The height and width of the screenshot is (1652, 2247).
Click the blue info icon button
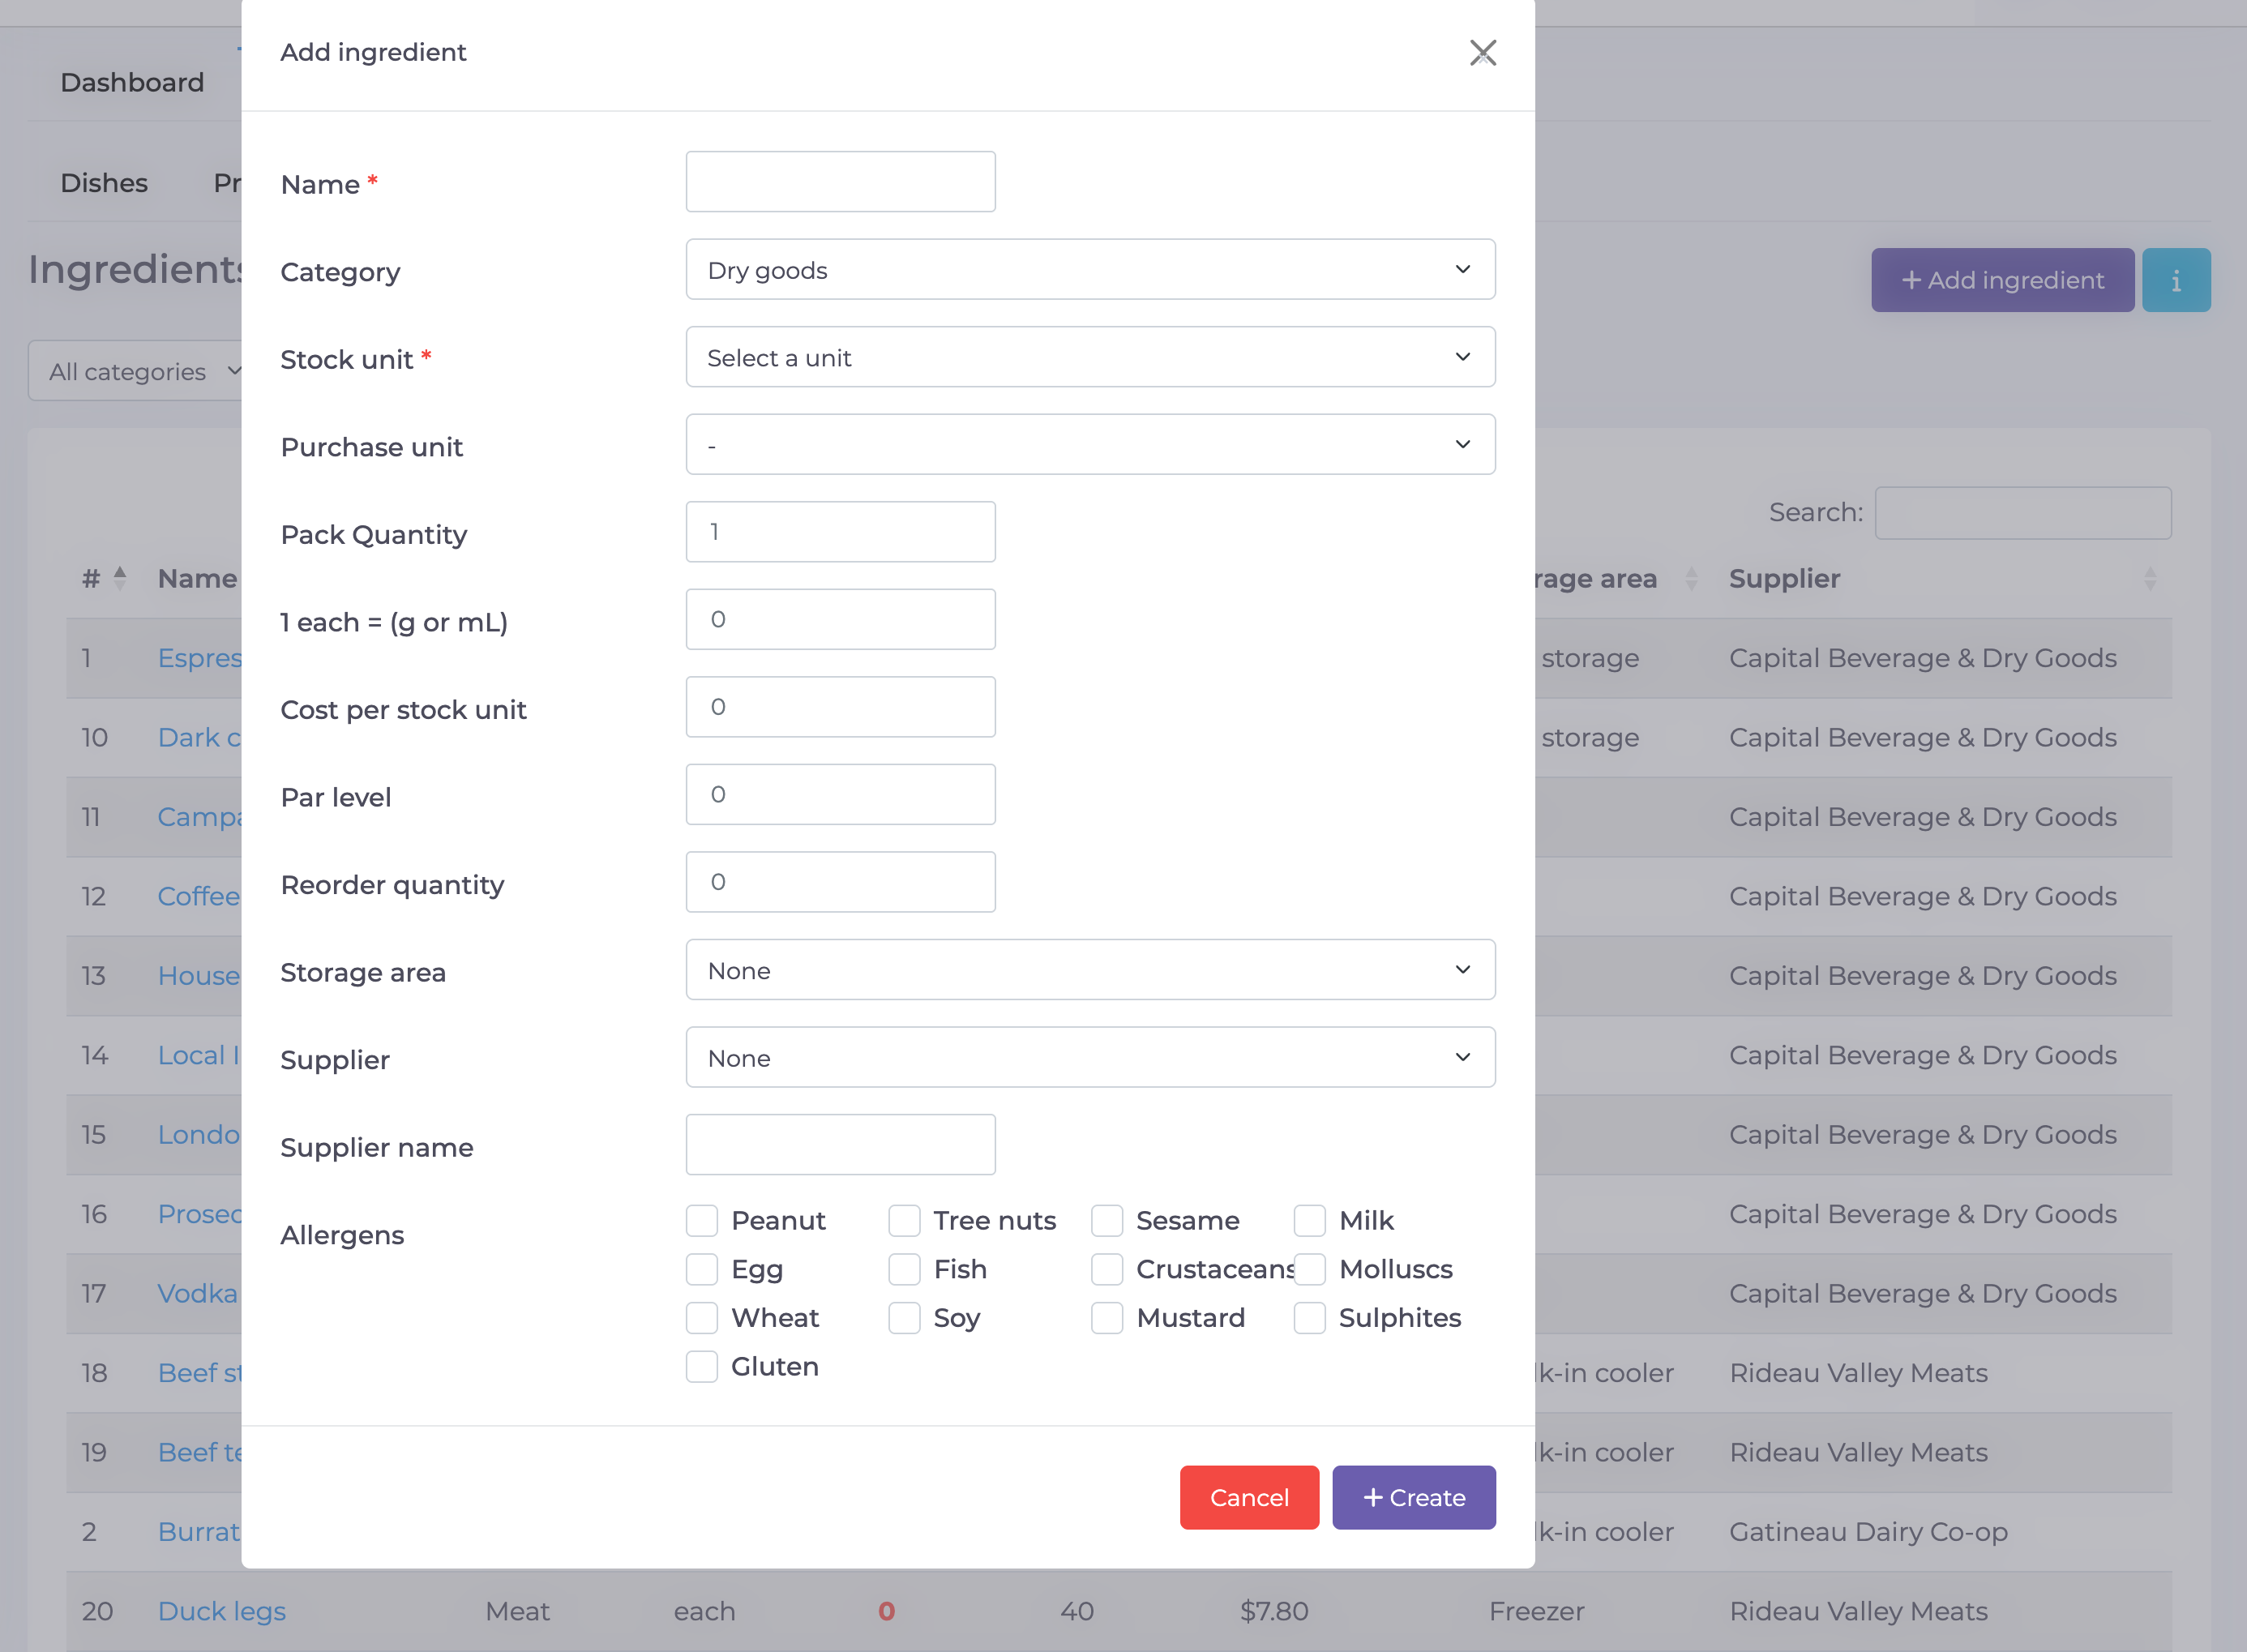2175,280
